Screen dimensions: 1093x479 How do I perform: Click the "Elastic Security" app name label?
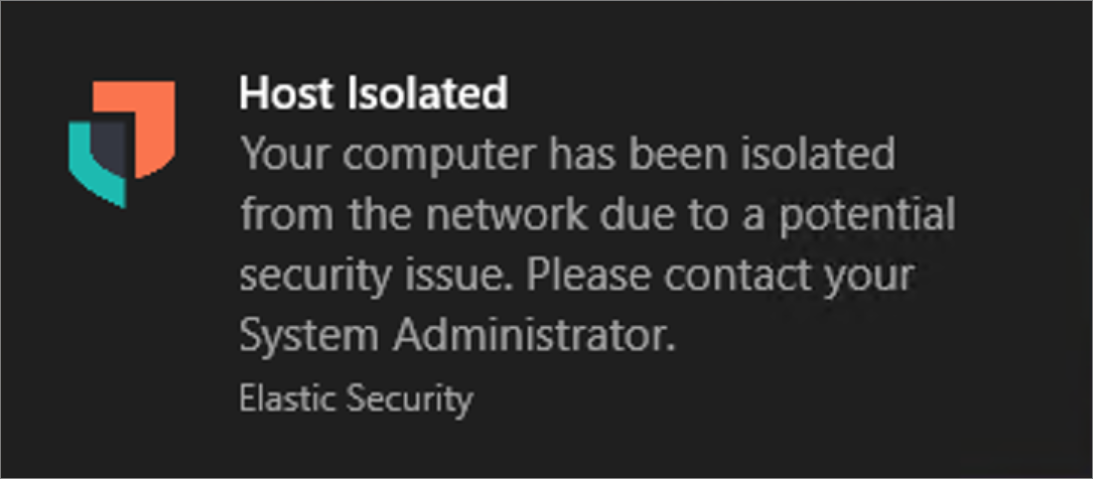click(355, 399)
